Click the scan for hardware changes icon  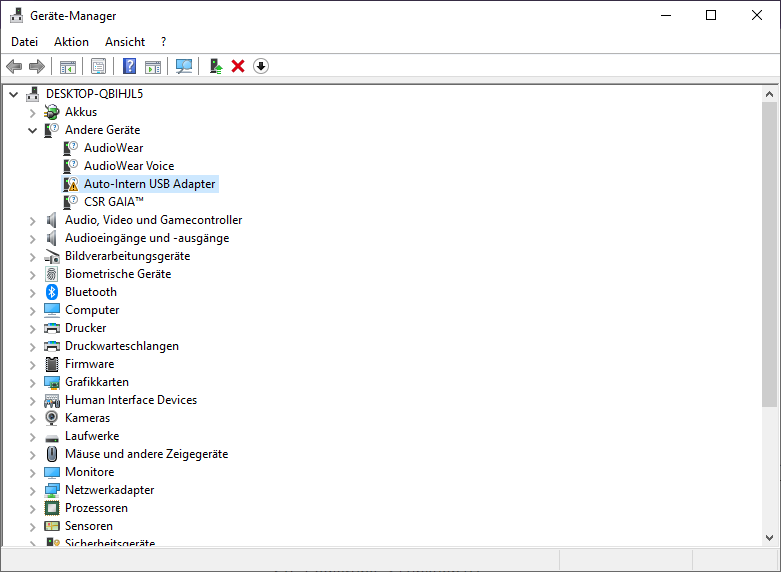pyautogui.click(x=184, y=66)
